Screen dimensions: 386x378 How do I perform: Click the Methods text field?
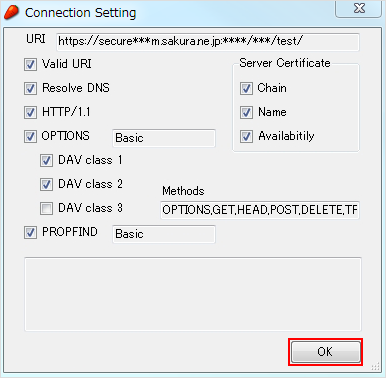pos(260,210)
